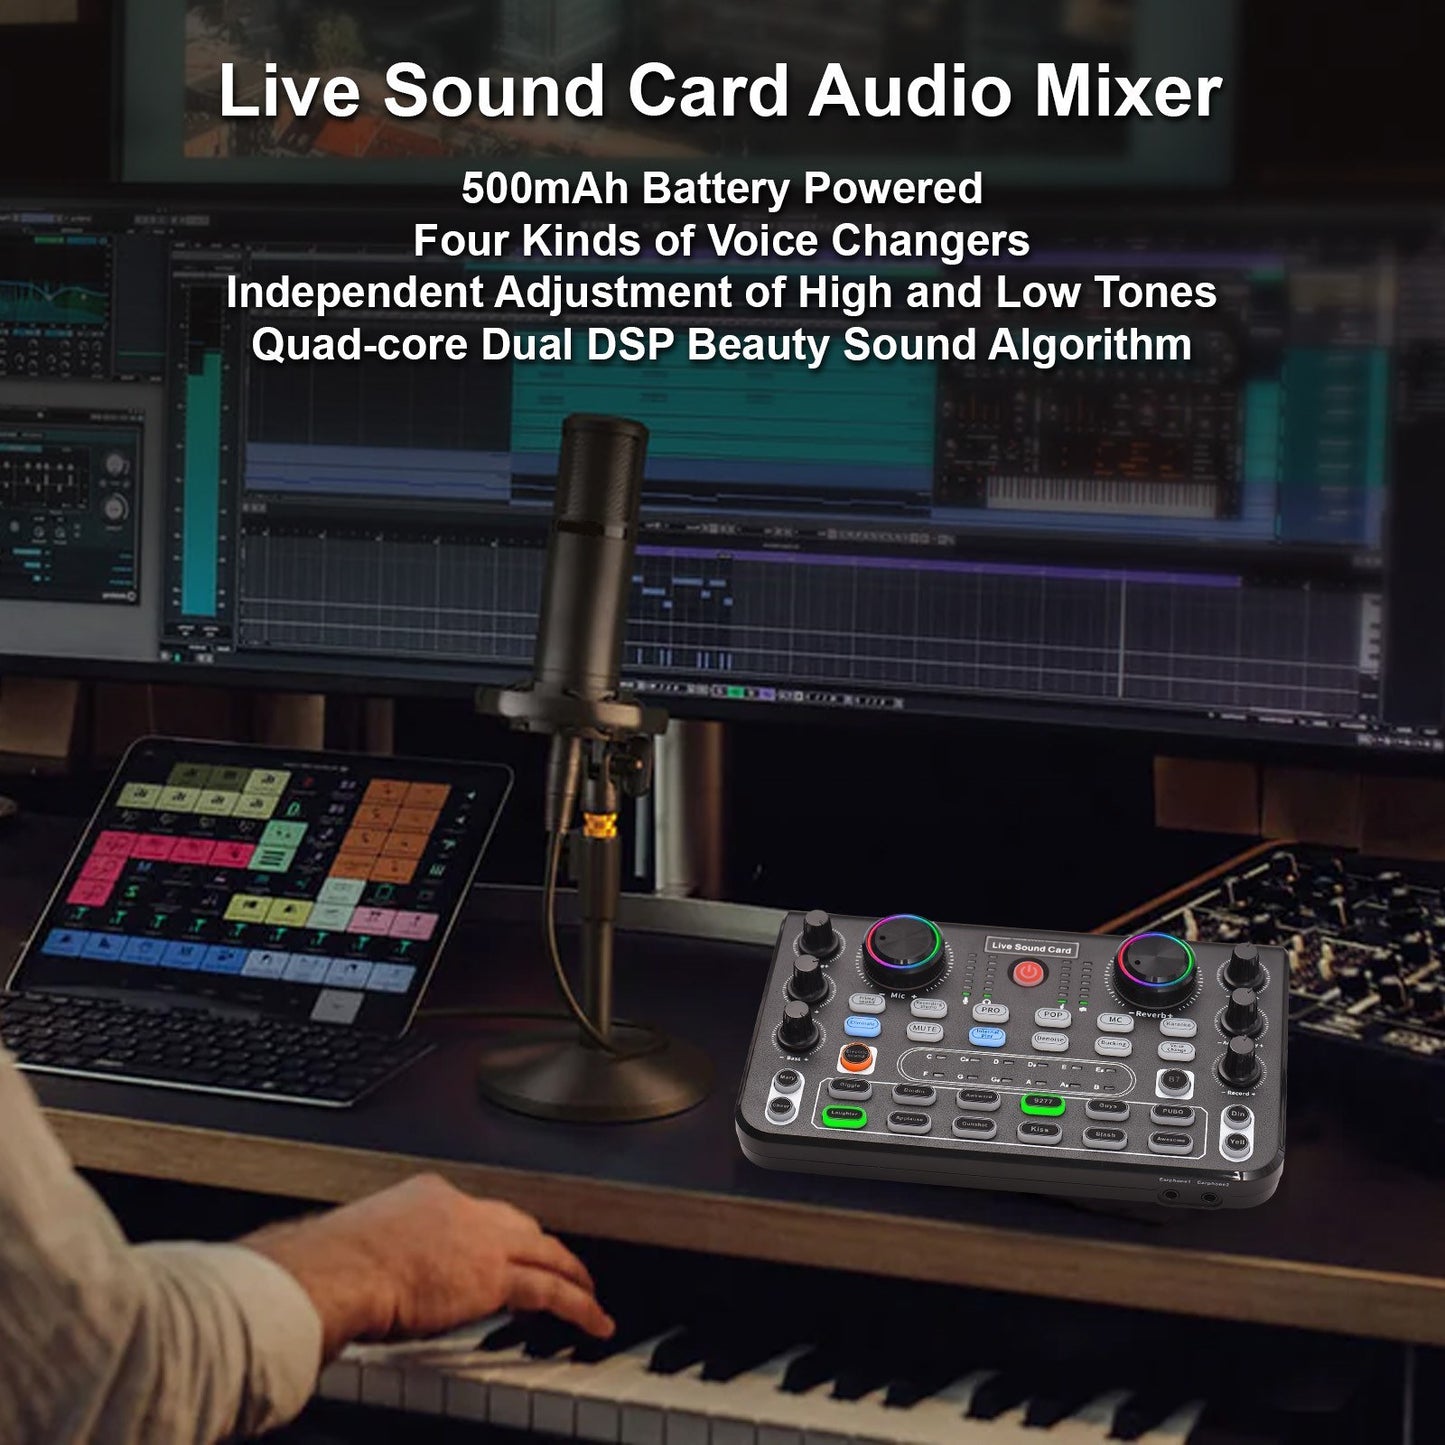Click the Karaoke button
This screenshot has height=1445, width=1445.
(x=1178, y=1027)
